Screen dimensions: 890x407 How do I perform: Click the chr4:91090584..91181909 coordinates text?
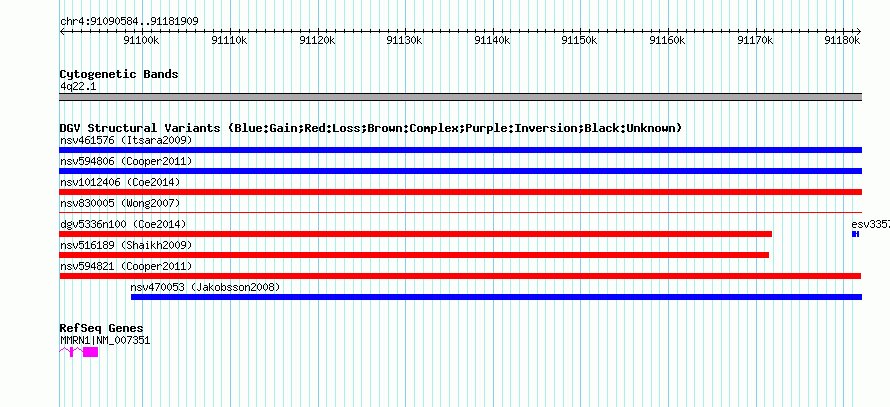pyautogui.click(x=129, y=22)
